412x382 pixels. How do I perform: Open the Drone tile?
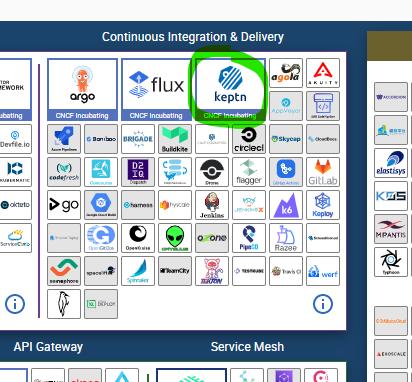(212, 172)
